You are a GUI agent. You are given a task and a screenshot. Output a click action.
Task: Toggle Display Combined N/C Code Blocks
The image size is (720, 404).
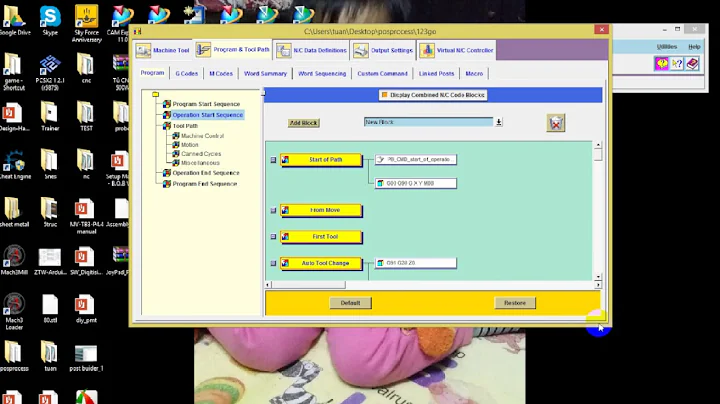click(433, 95)
